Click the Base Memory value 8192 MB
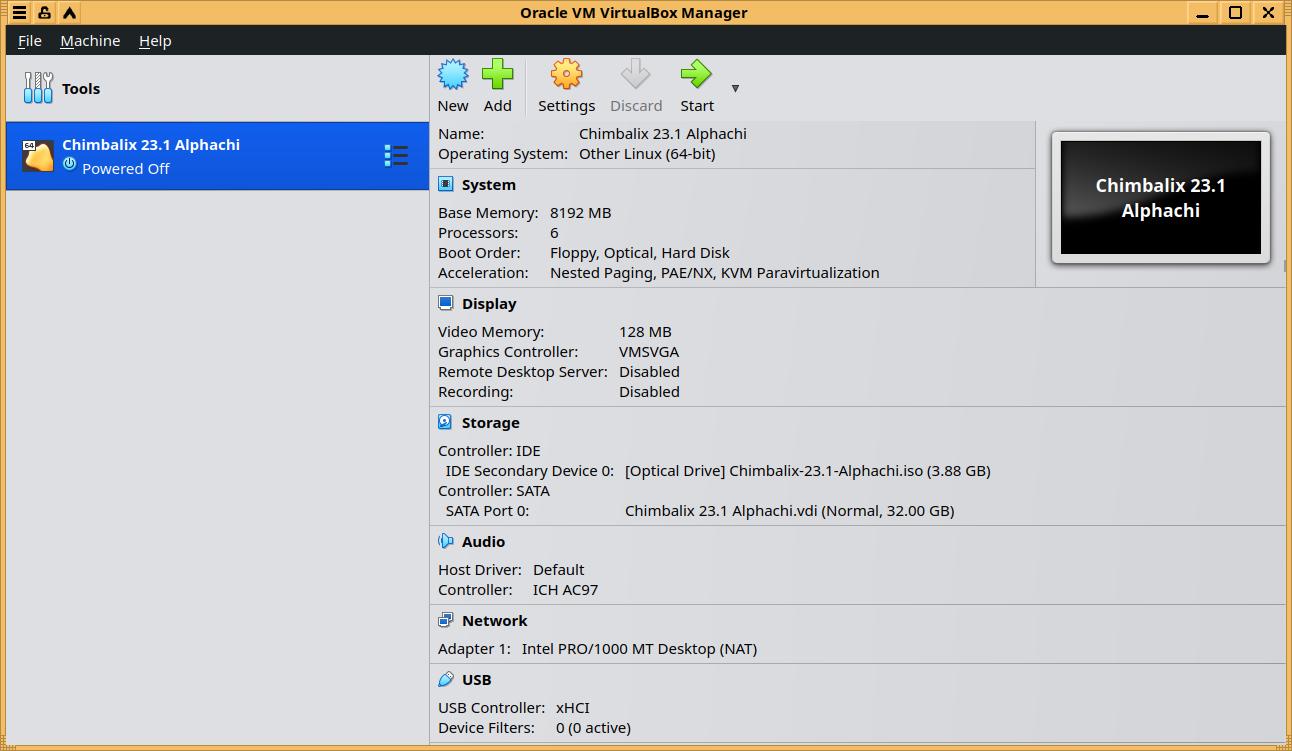 pyautogui.click(x=580, y=213)
